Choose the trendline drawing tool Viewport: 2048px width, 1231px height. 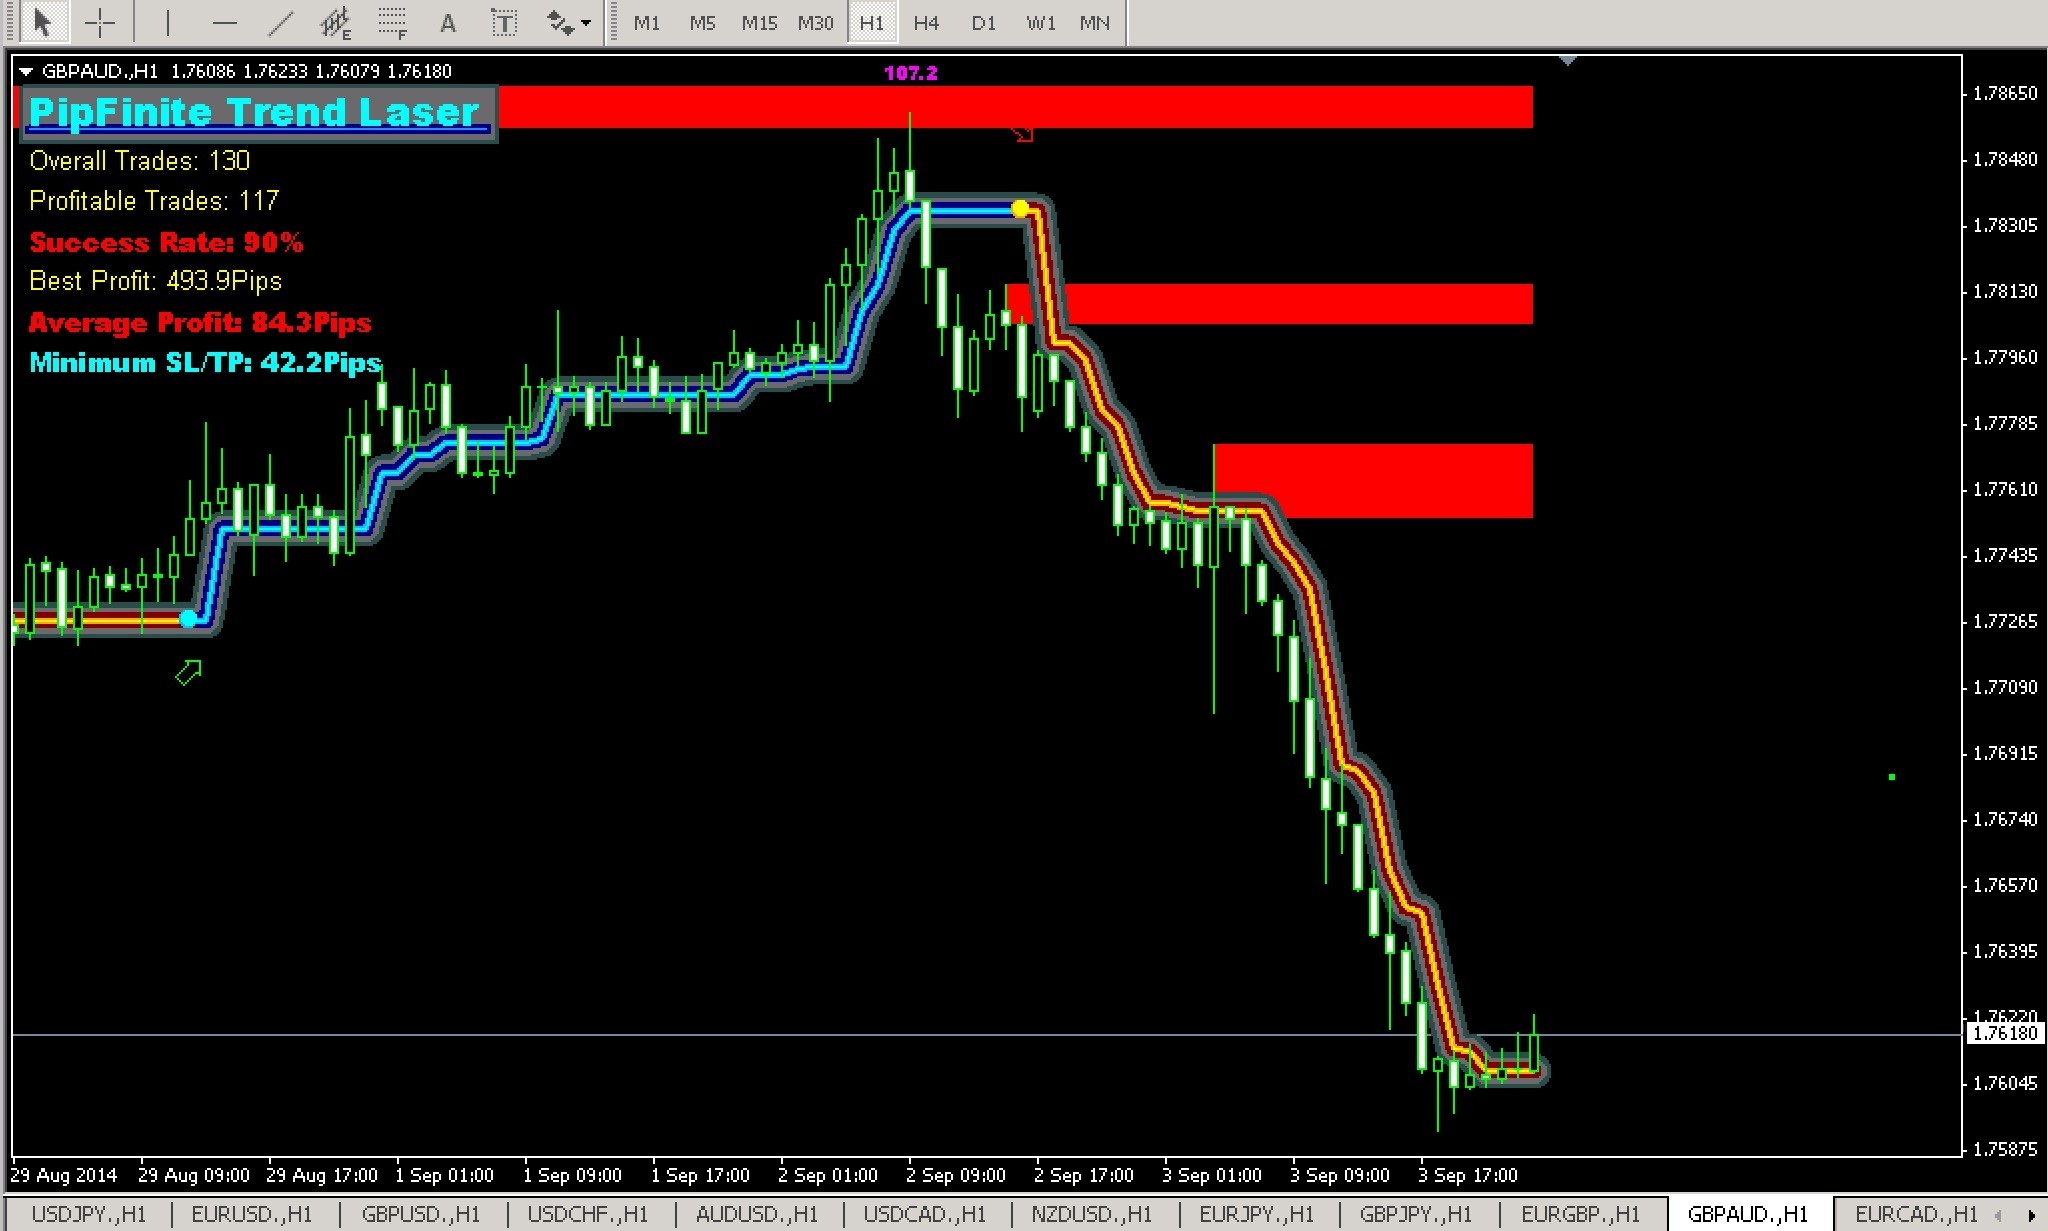click(281, 22)
